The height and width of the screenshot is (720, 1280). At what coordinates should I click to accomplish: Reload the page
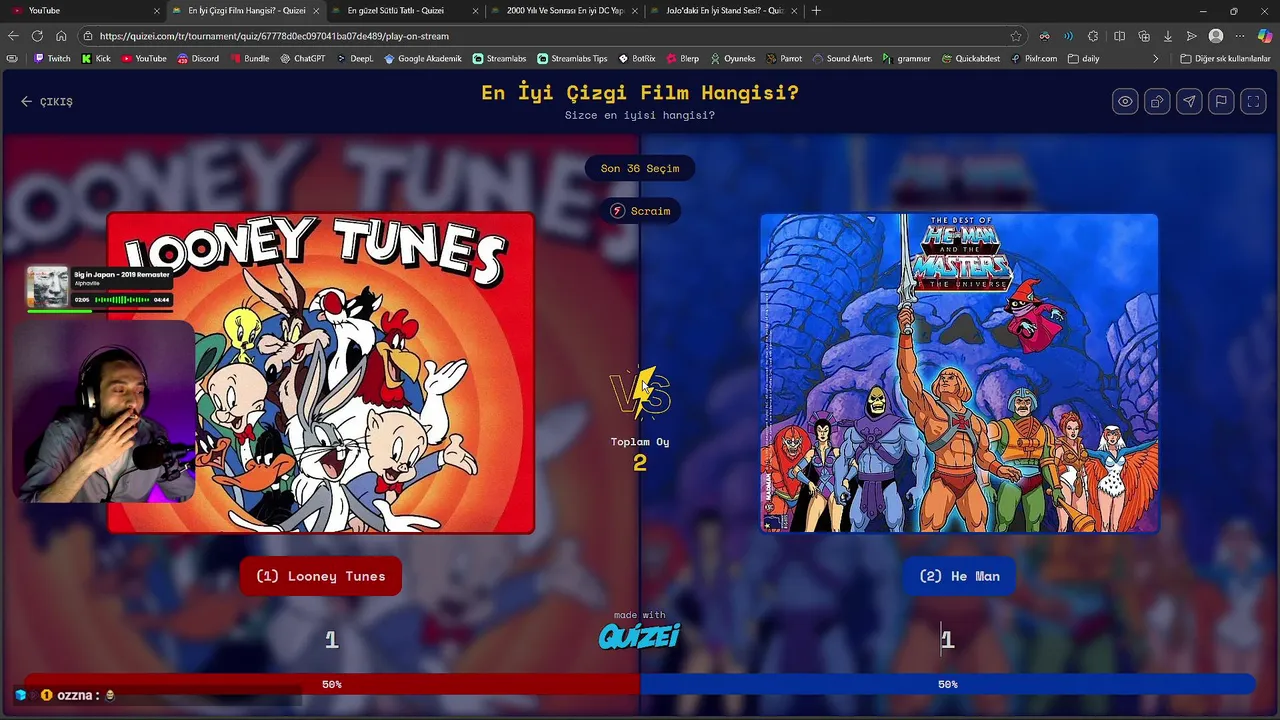point(37,36)
